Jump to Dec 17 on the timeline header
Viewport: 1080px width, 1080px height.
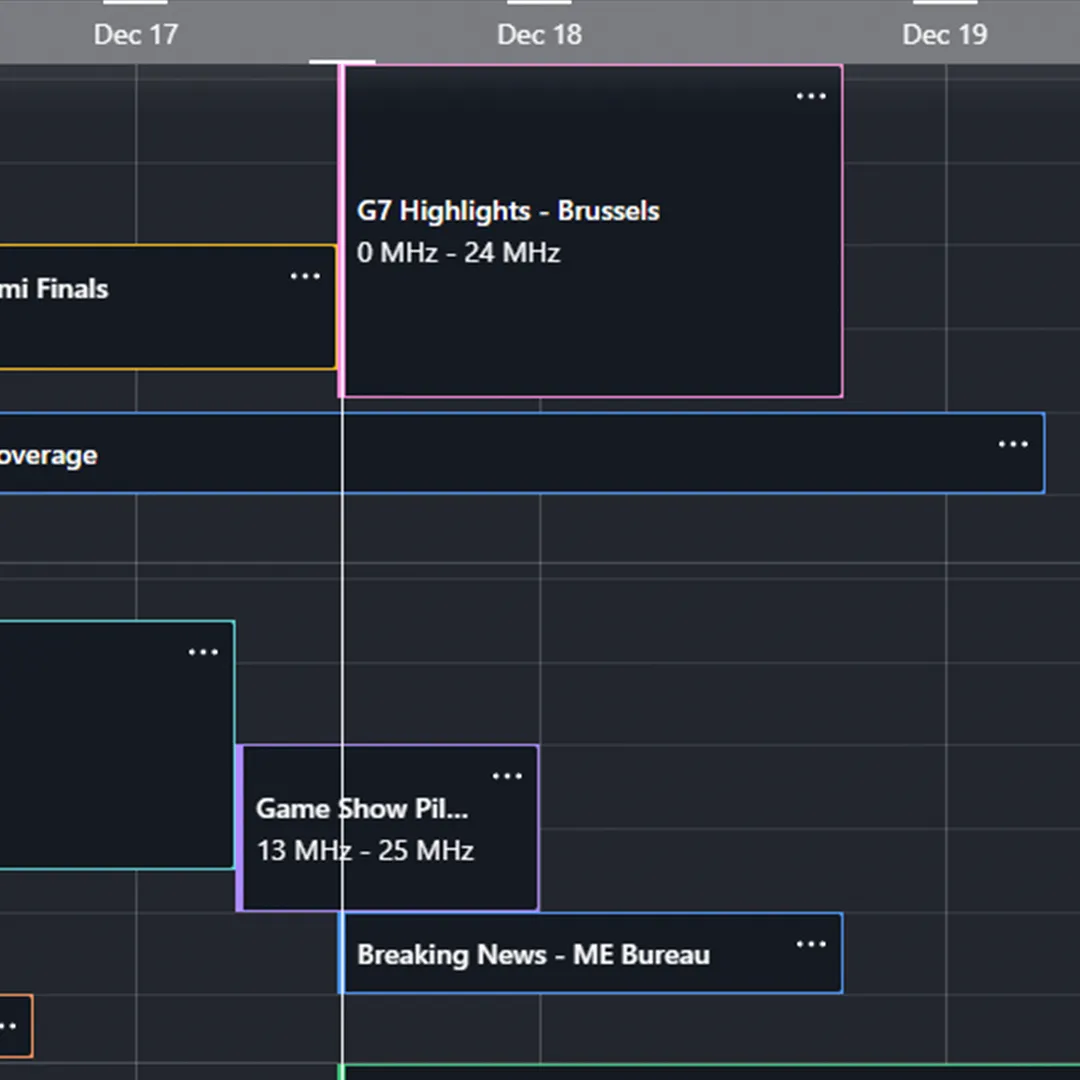coord(136,34)
